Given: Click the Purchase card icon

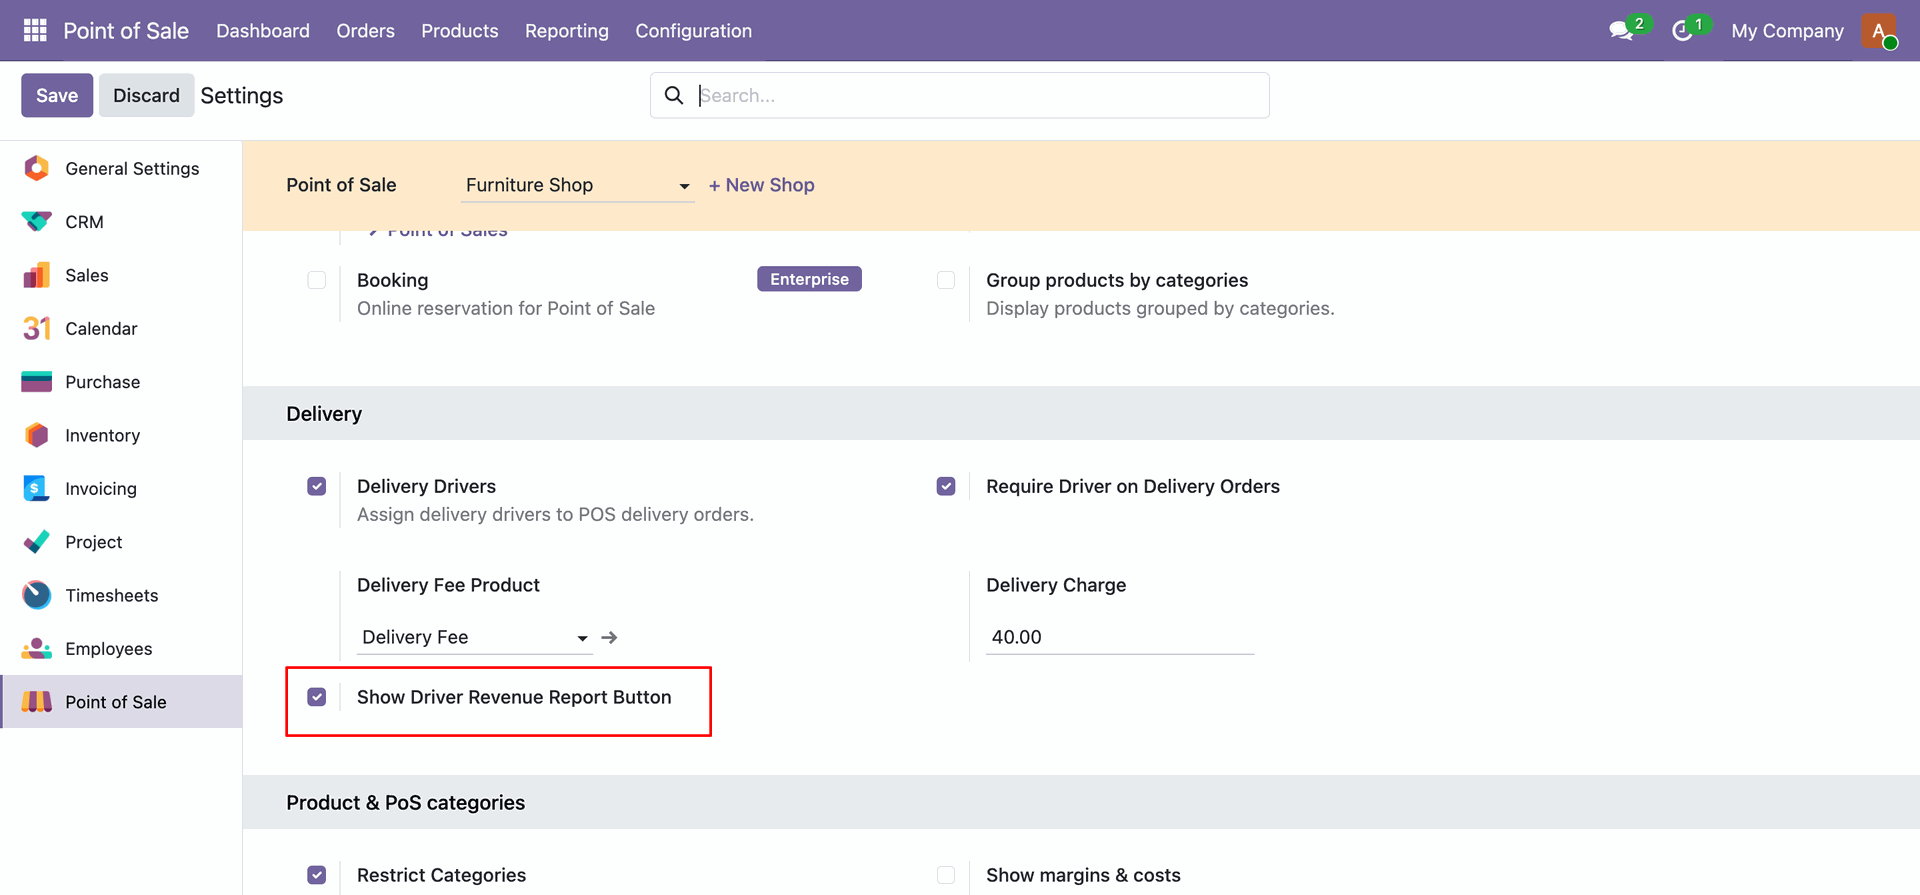Looking at the screenshot, I should (36, 382).
